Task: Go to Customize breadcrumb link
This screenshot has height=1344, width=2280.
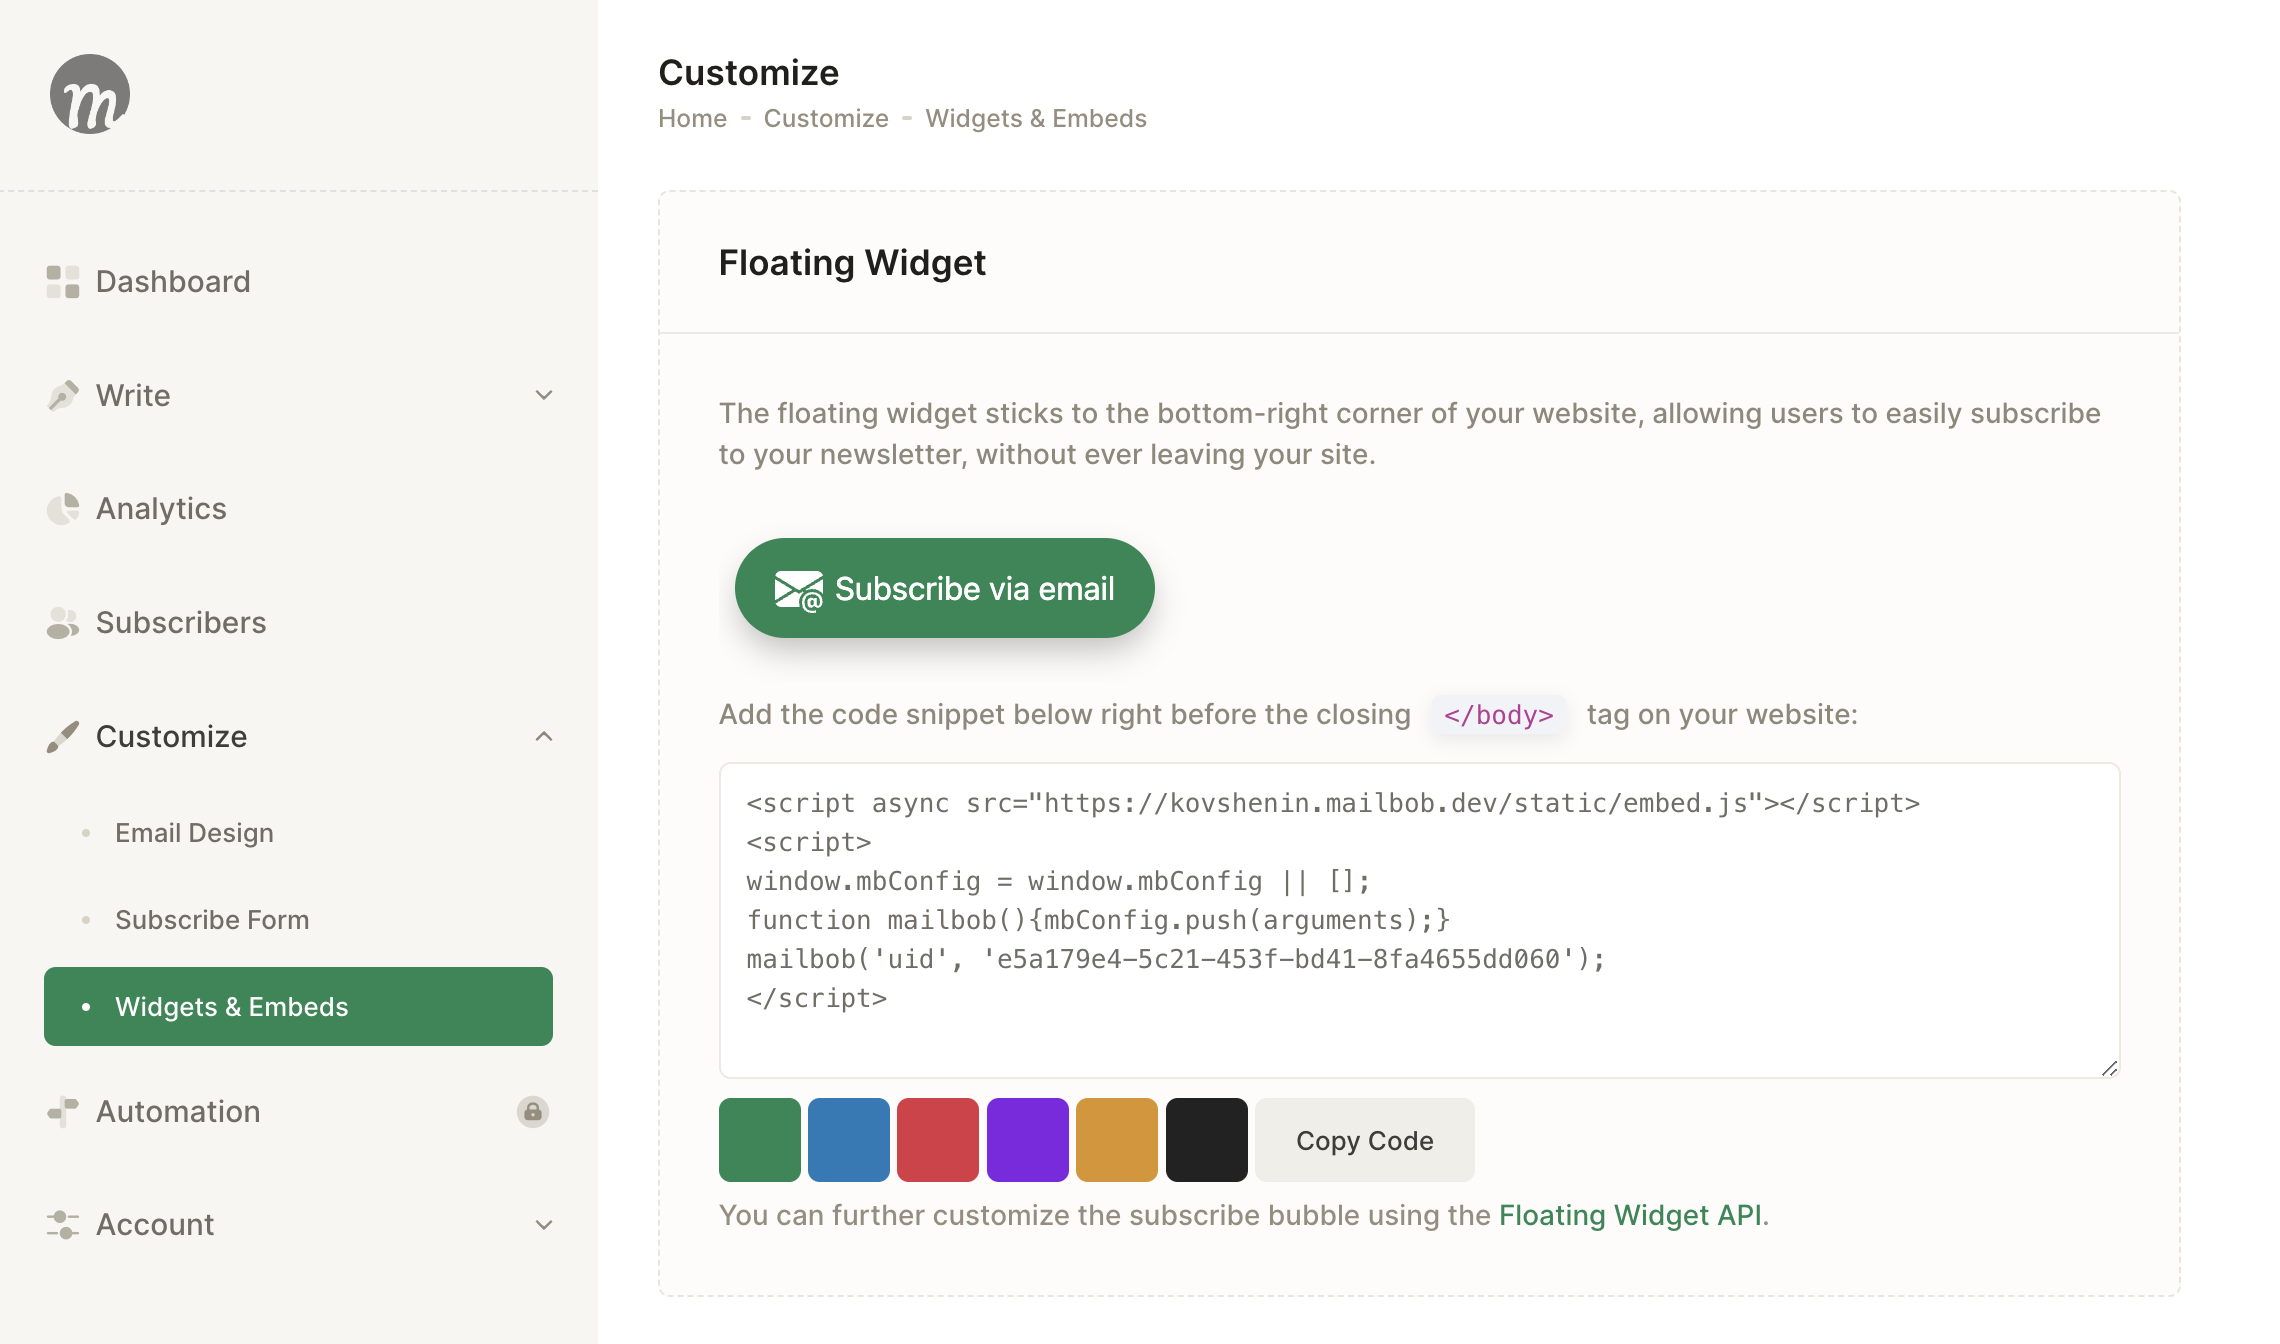Action: [826, 119]
